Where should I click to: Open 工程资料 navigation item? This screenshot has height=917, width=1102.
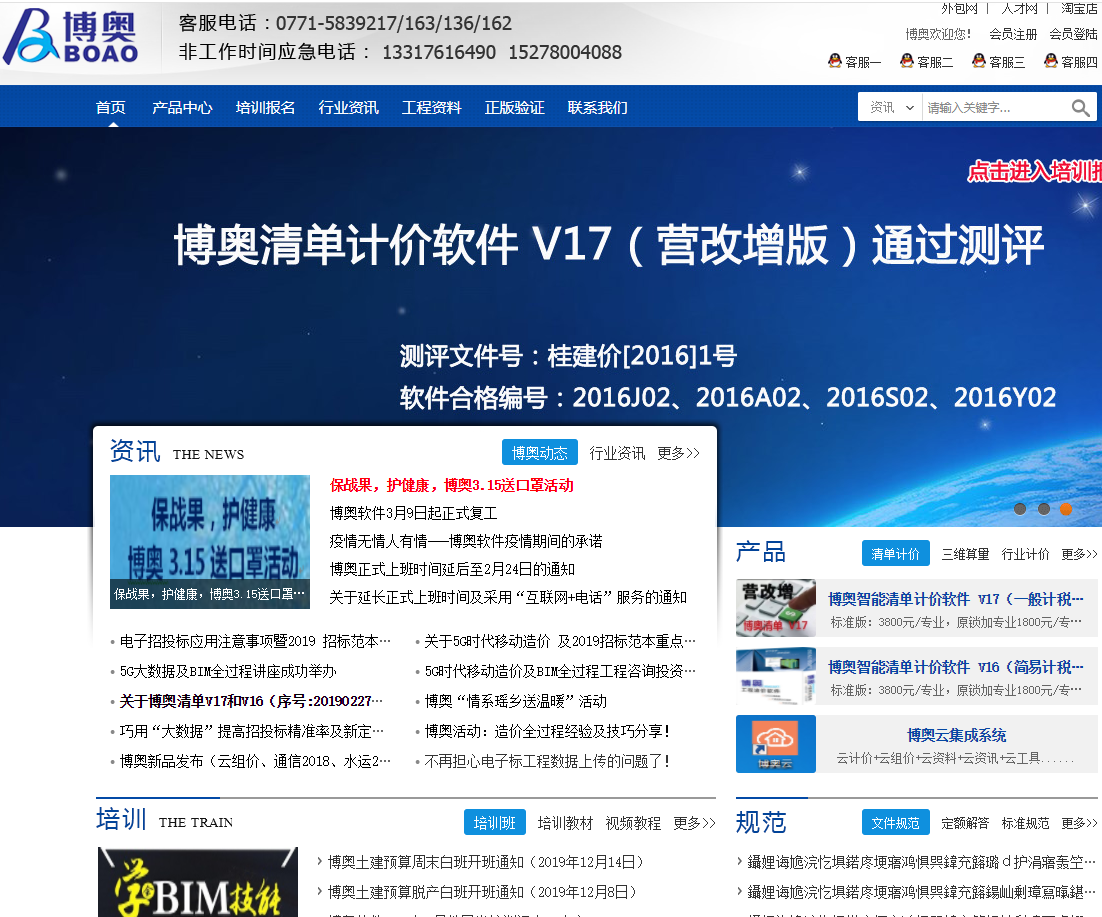431,108
